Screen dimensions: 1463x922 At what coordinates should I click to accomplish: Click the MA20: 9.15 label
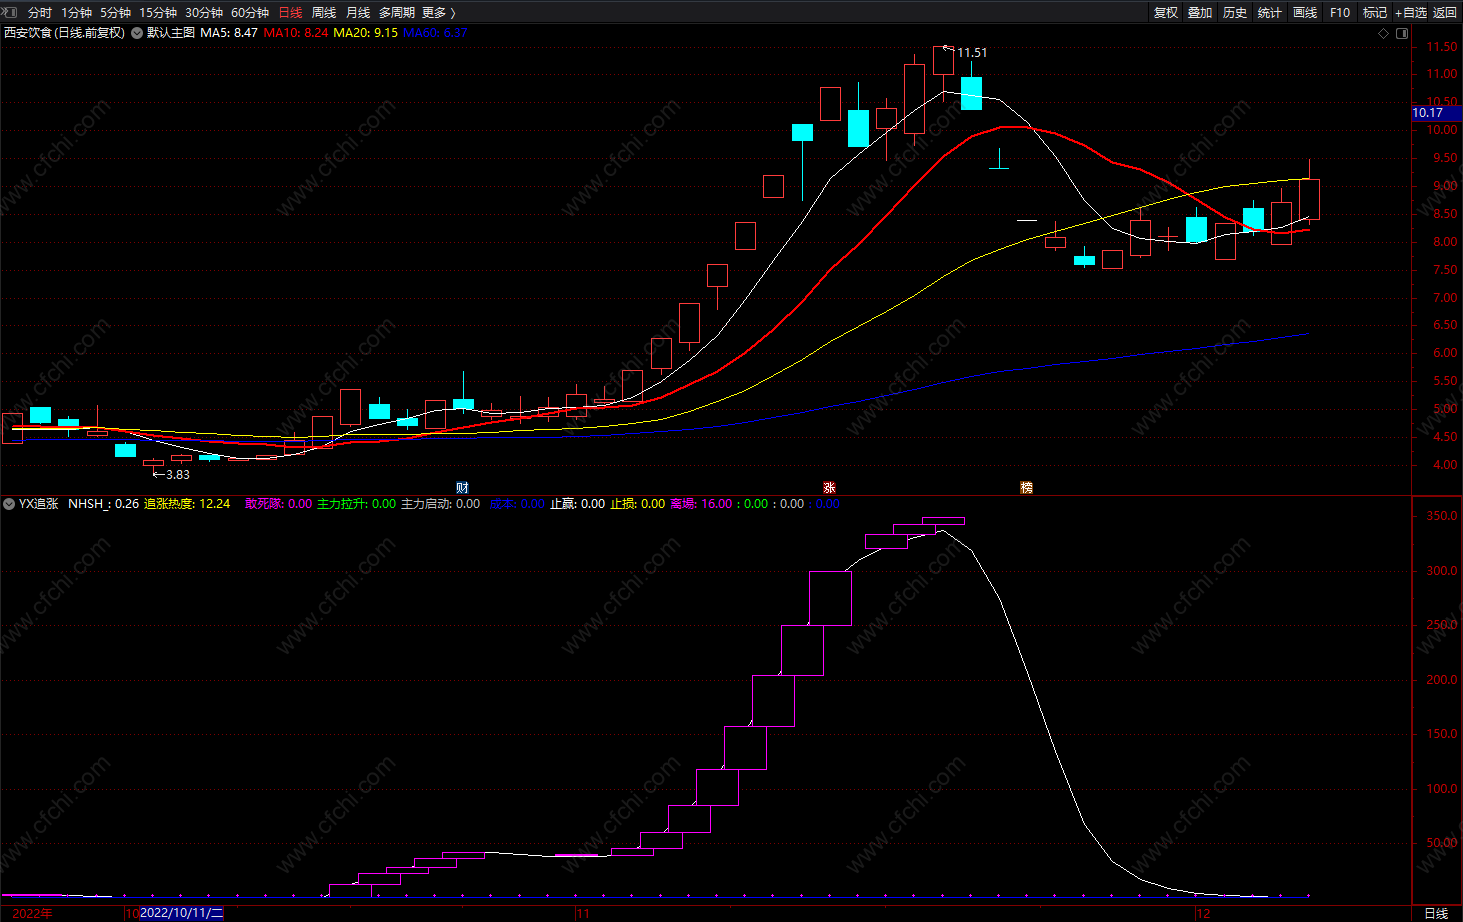[x=365, y=33]
